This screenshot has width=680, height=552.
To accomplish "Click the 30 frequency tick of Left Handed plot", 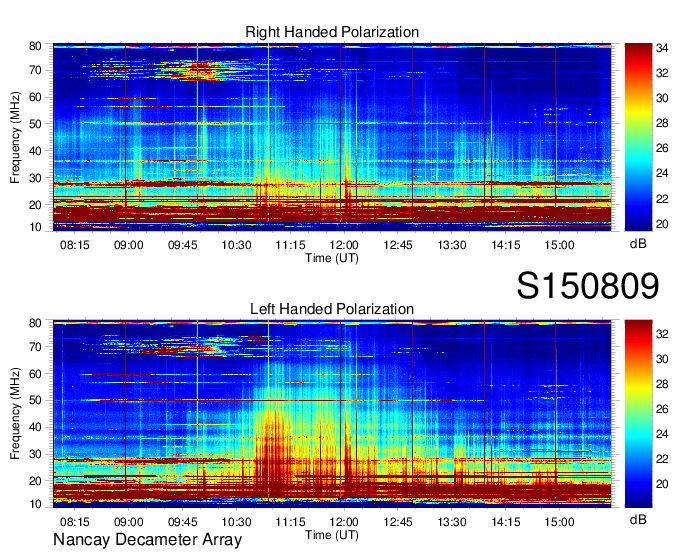I will pyautogui.click(x=35, y=454).
